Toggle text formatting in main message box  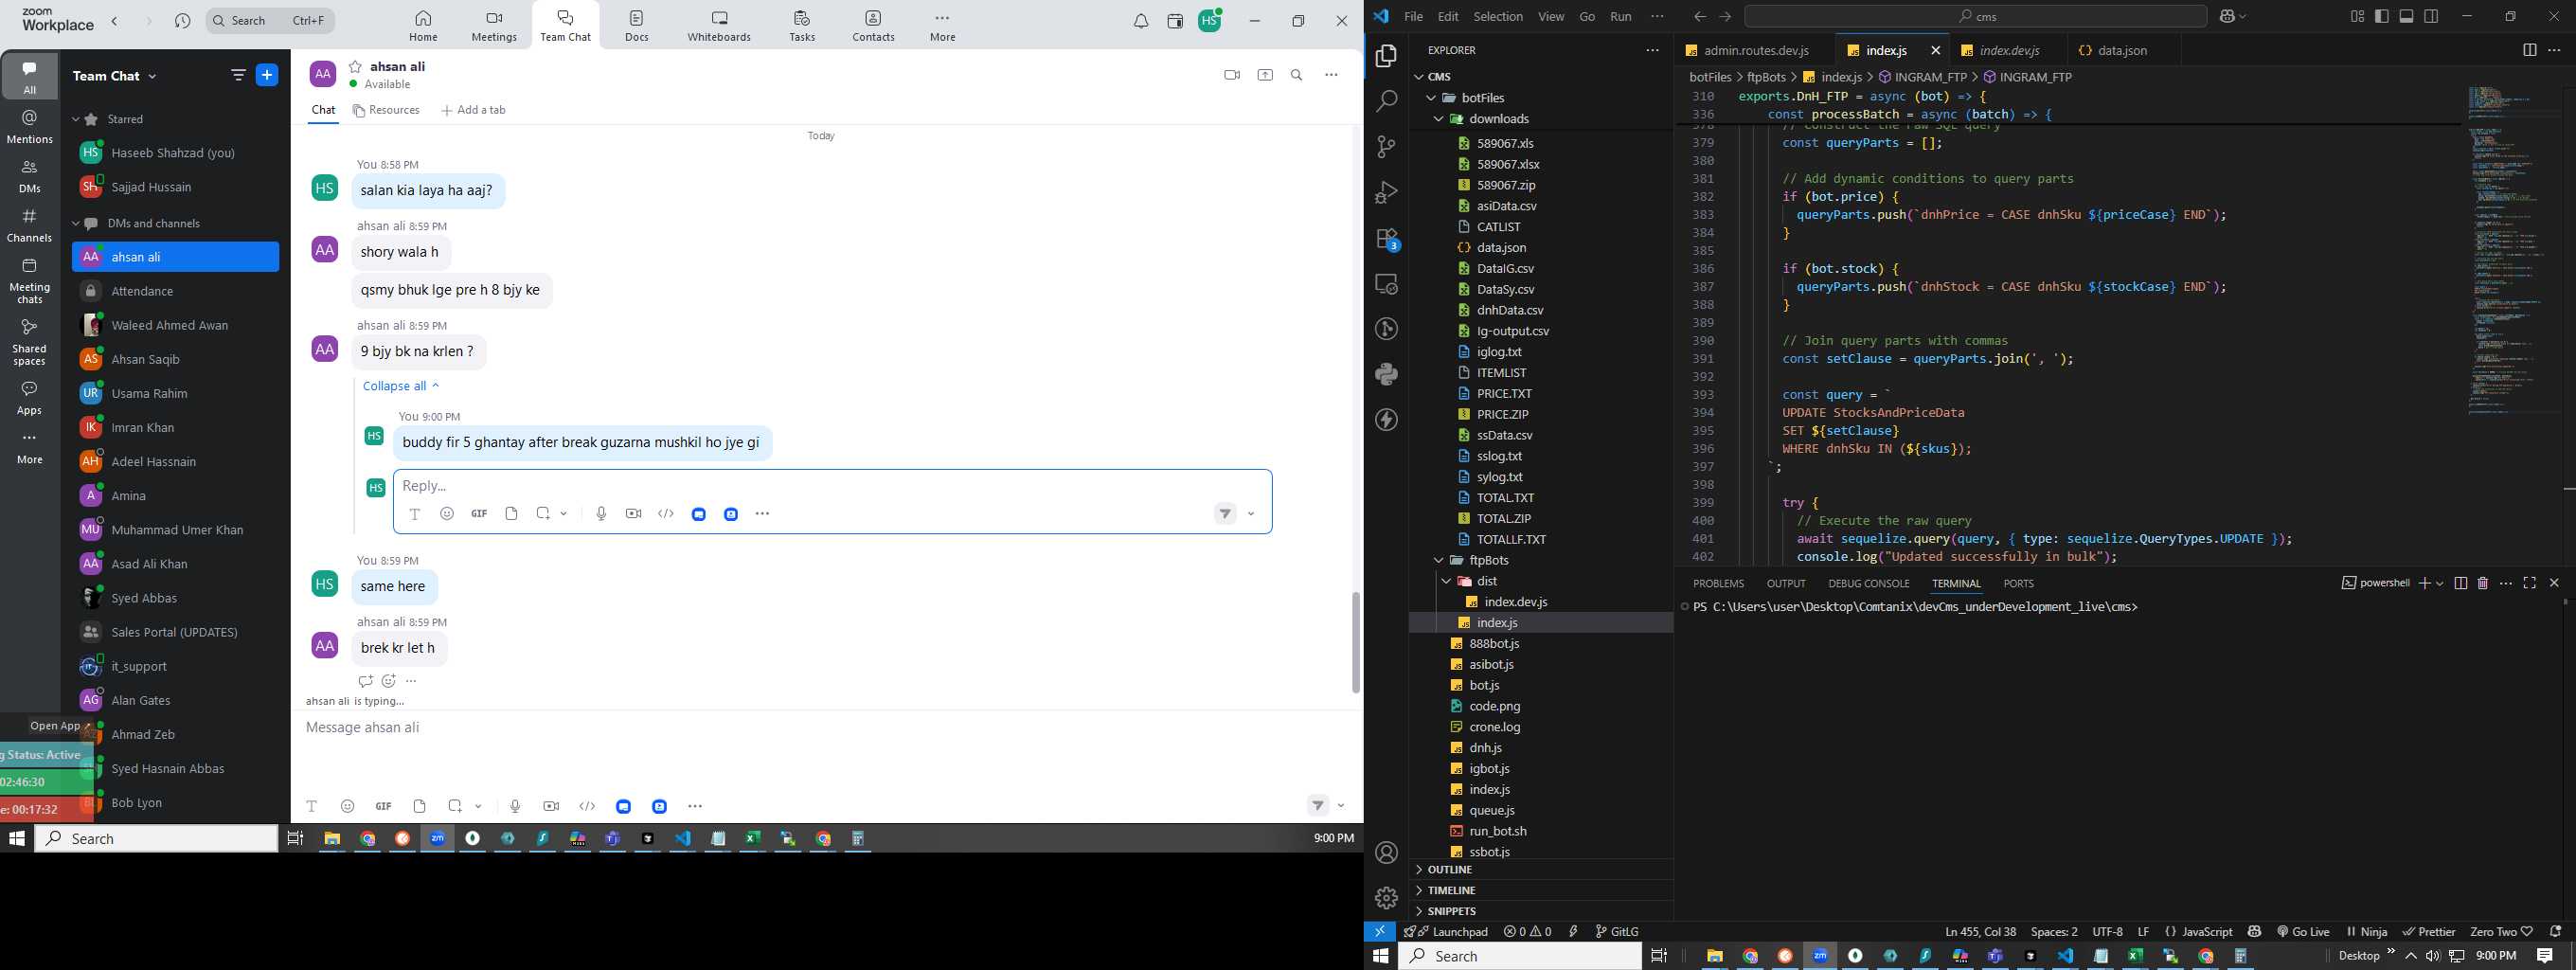click(x=312, y=806)
